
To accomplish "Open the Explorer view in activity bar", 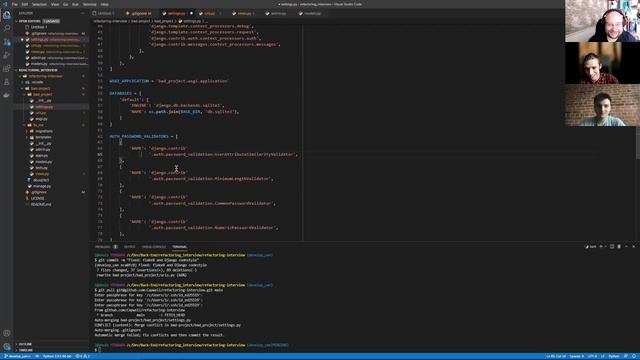I will point(7,15).
